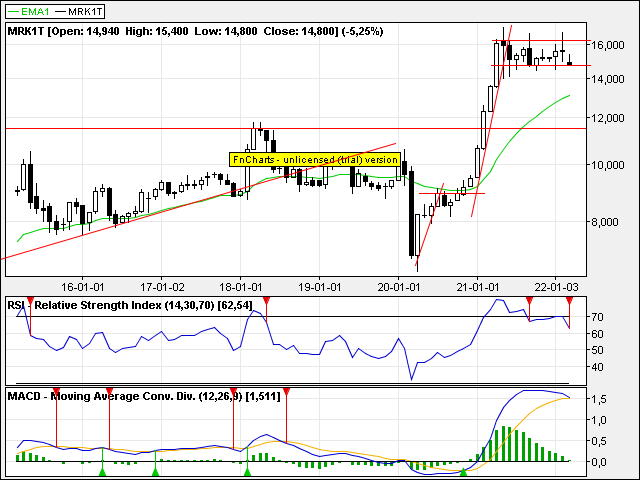Click the (-5,25%) change value
Viewport: 640px width, 480px height.
click(362, 31)
